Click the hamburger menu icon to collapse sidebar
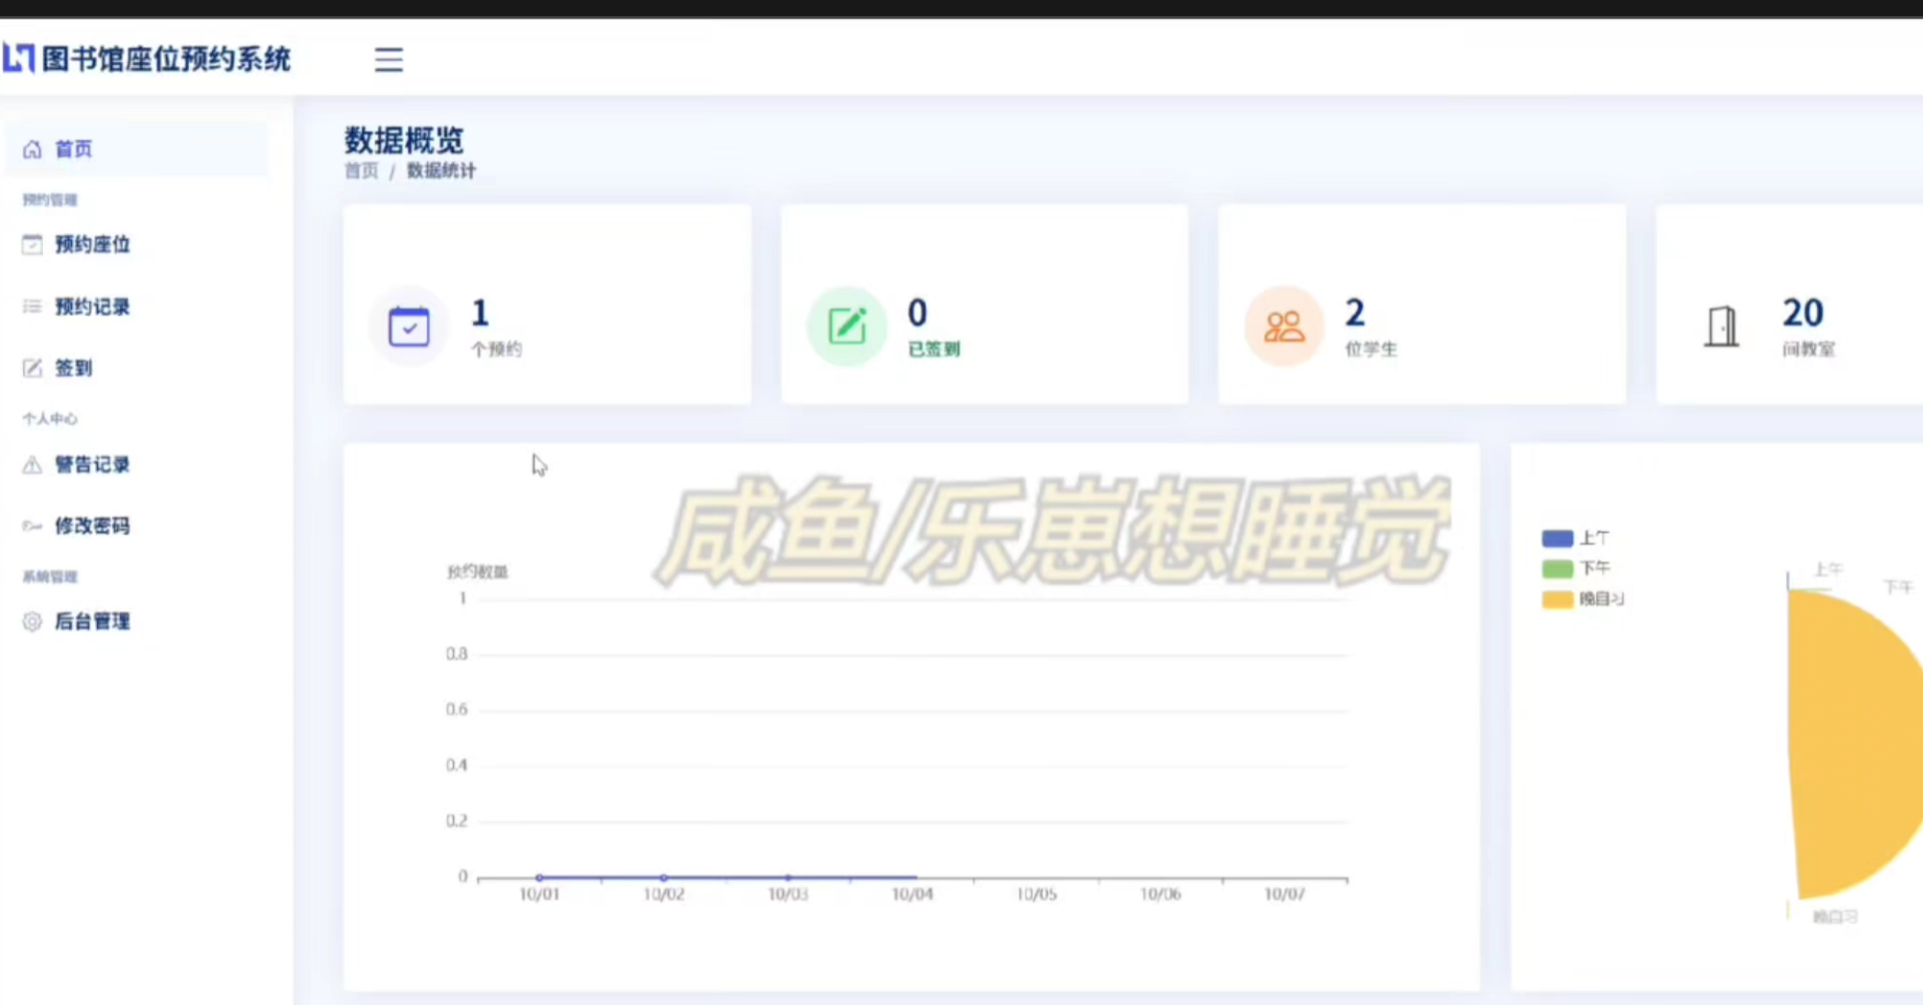 [x=388, y=60]
